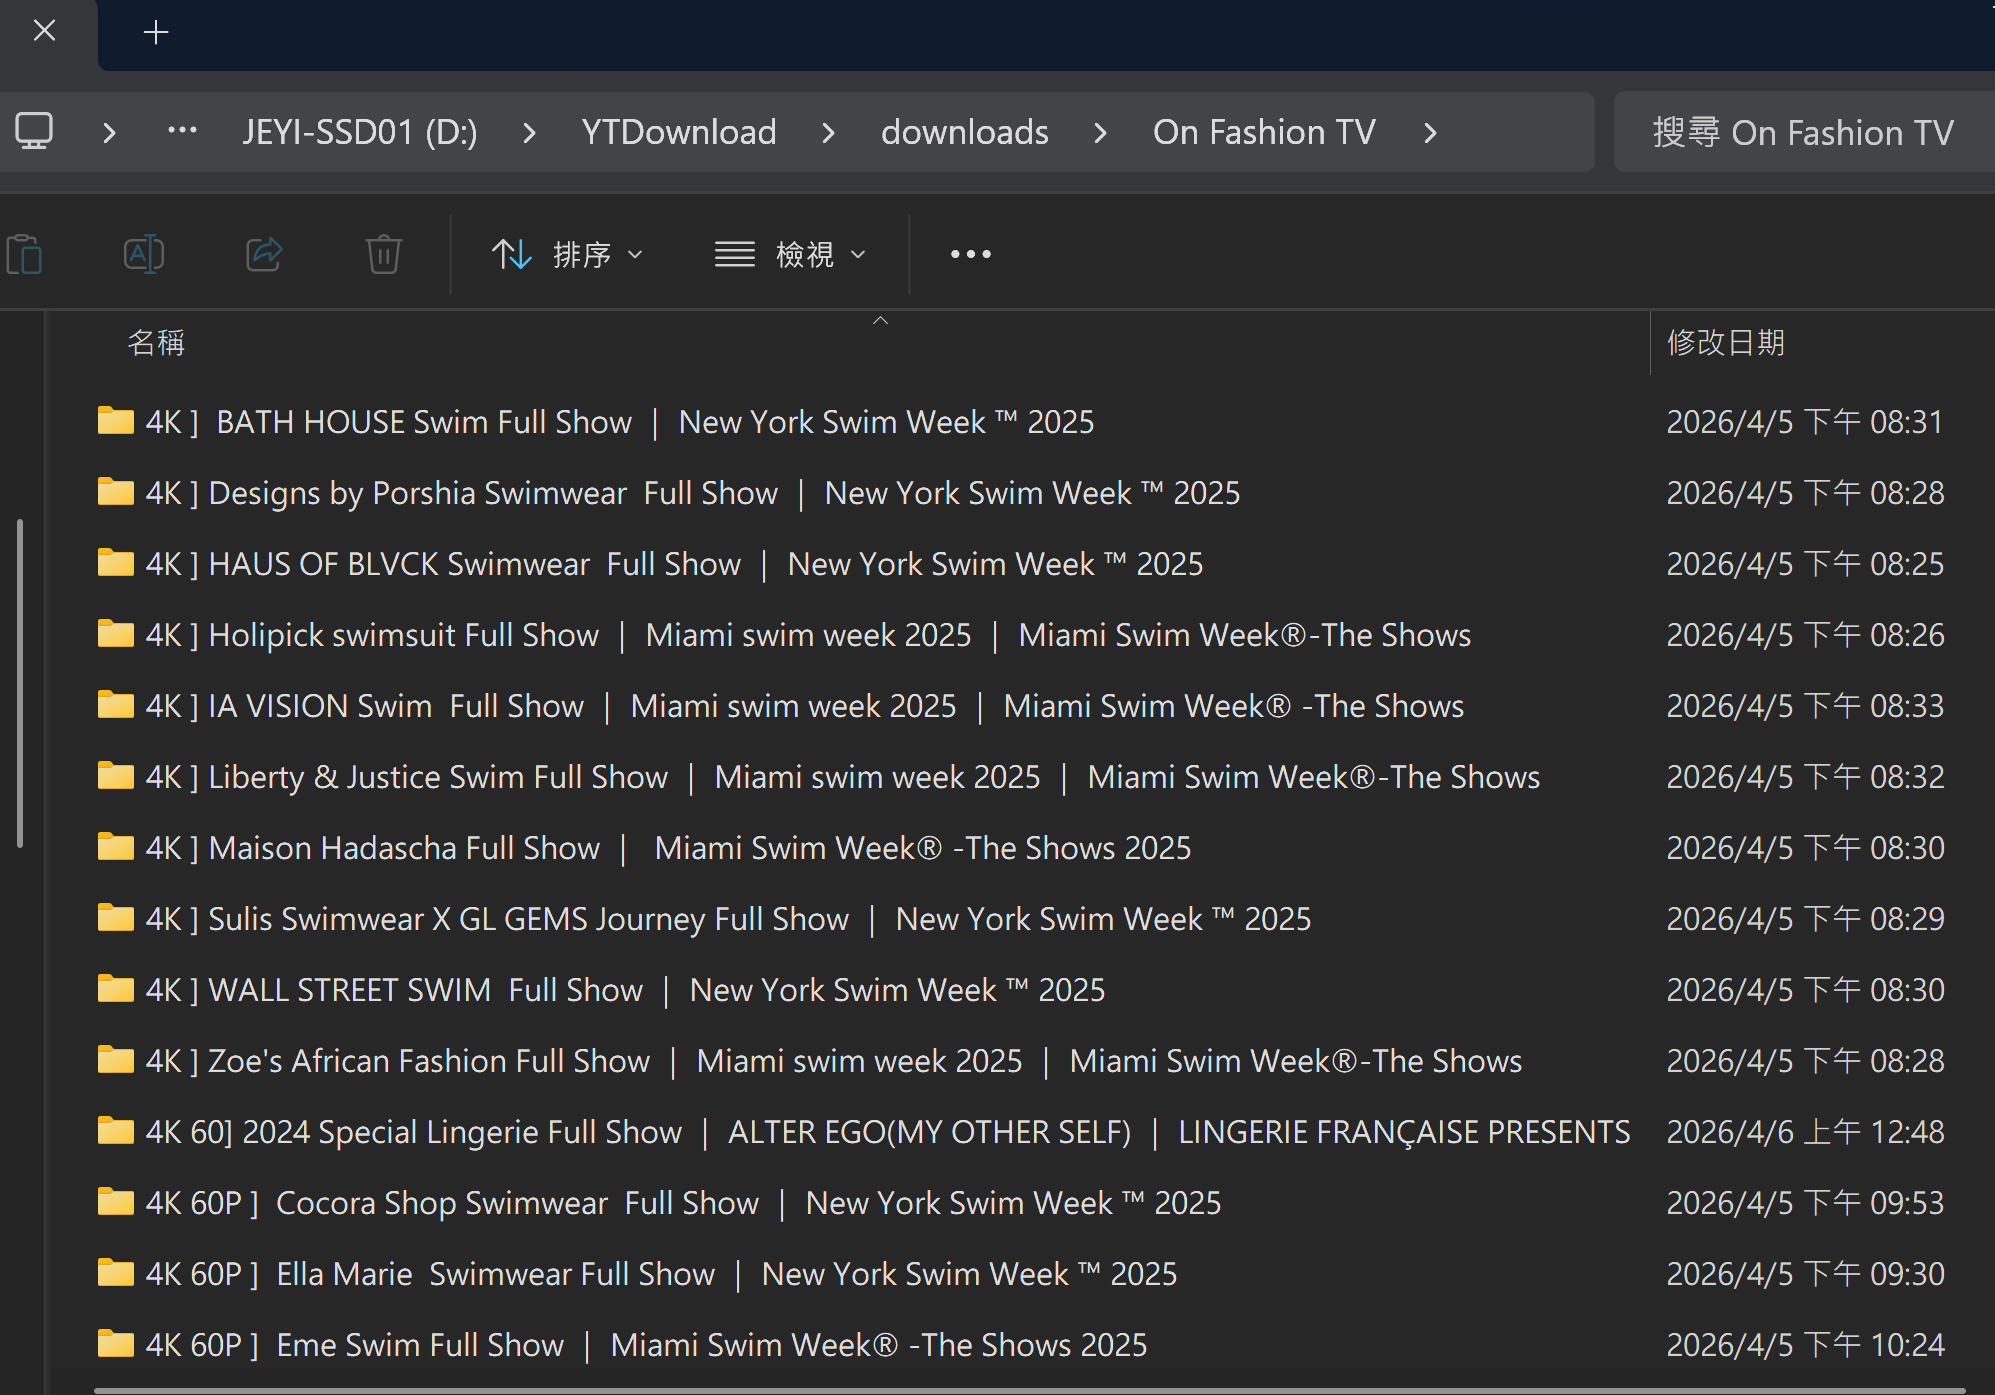Click the Share icon in toolbar
This screenshot has height=1395, width=1995.
(x=264, y=254)
